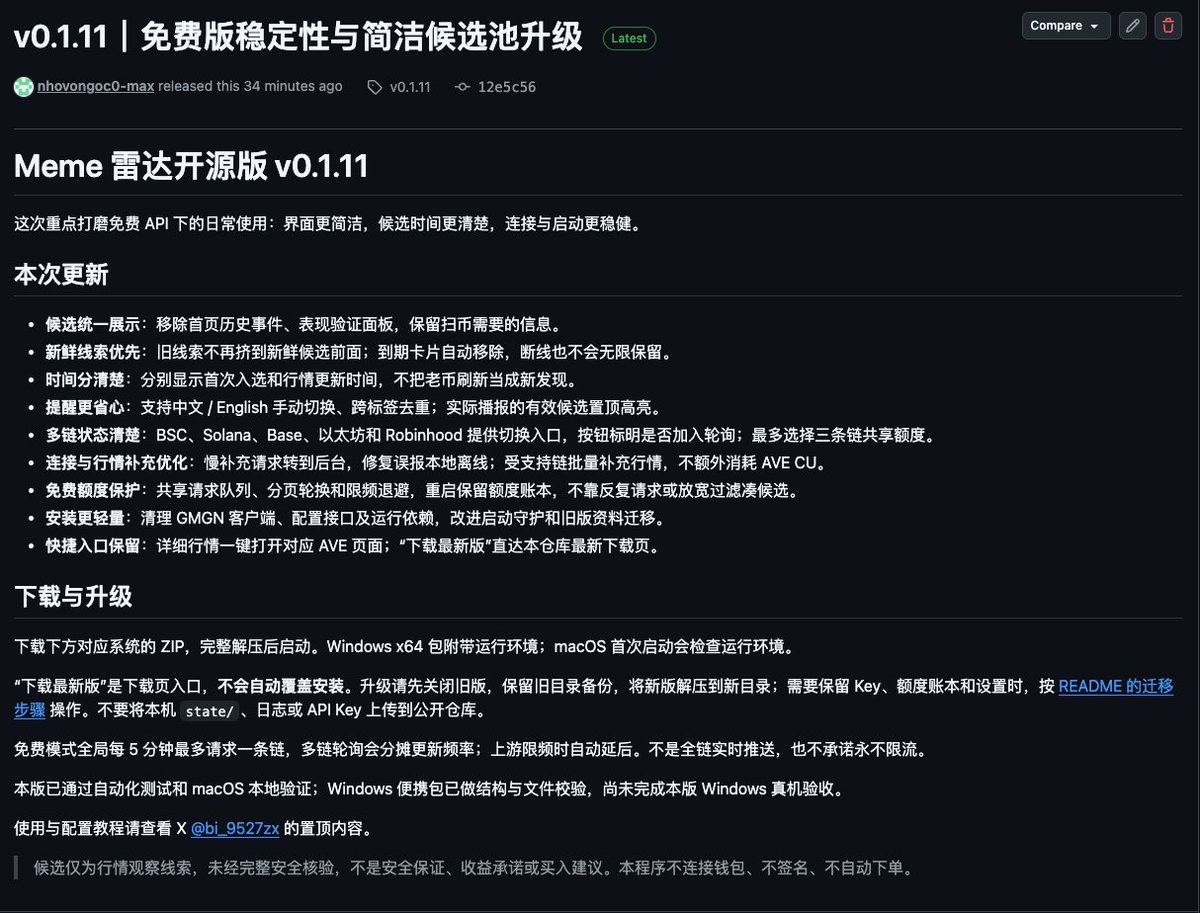Click the 免费额度保护 bullet item
Screen dimensions: 1200x913
point(421,491)
